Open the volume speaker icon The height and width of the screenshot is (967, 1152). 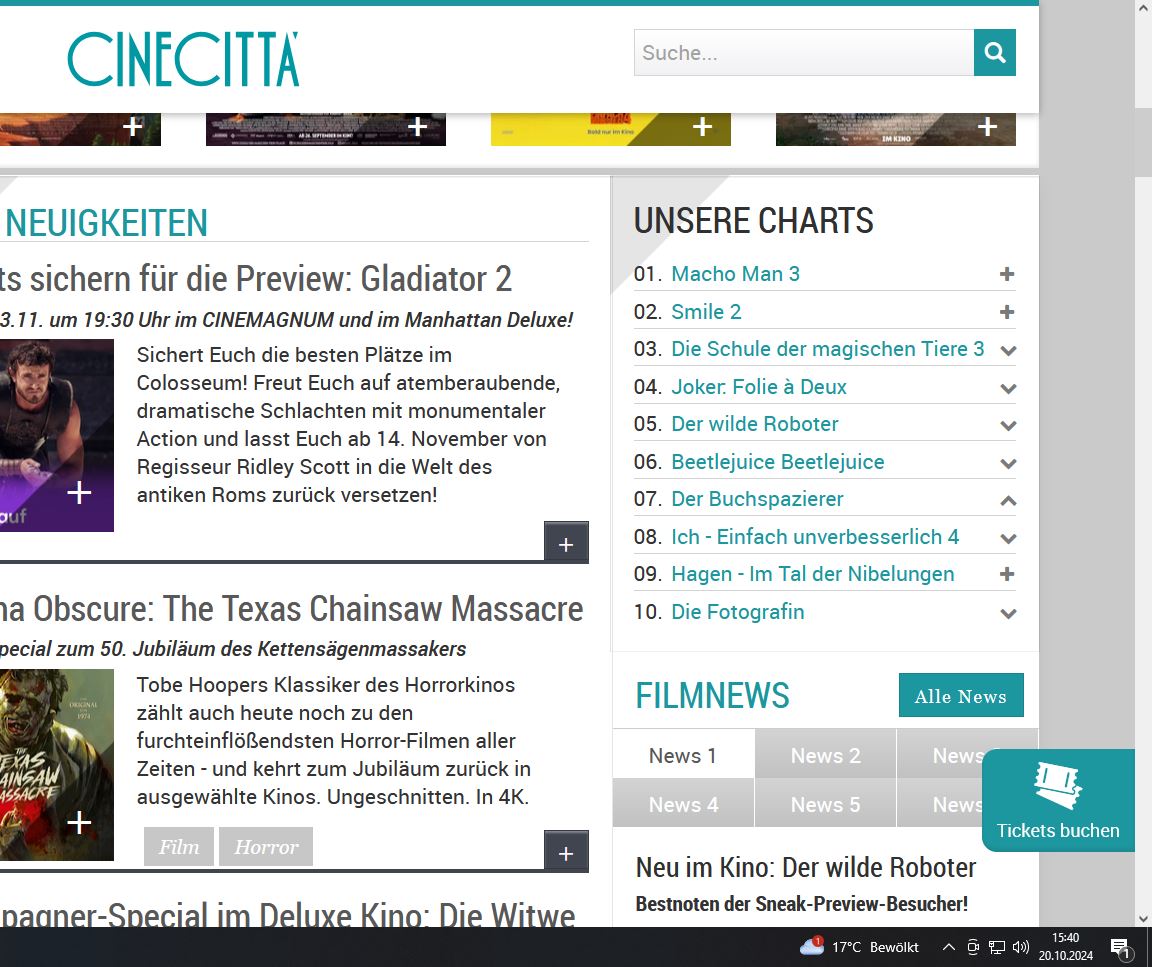click(x=1020, y=946)
